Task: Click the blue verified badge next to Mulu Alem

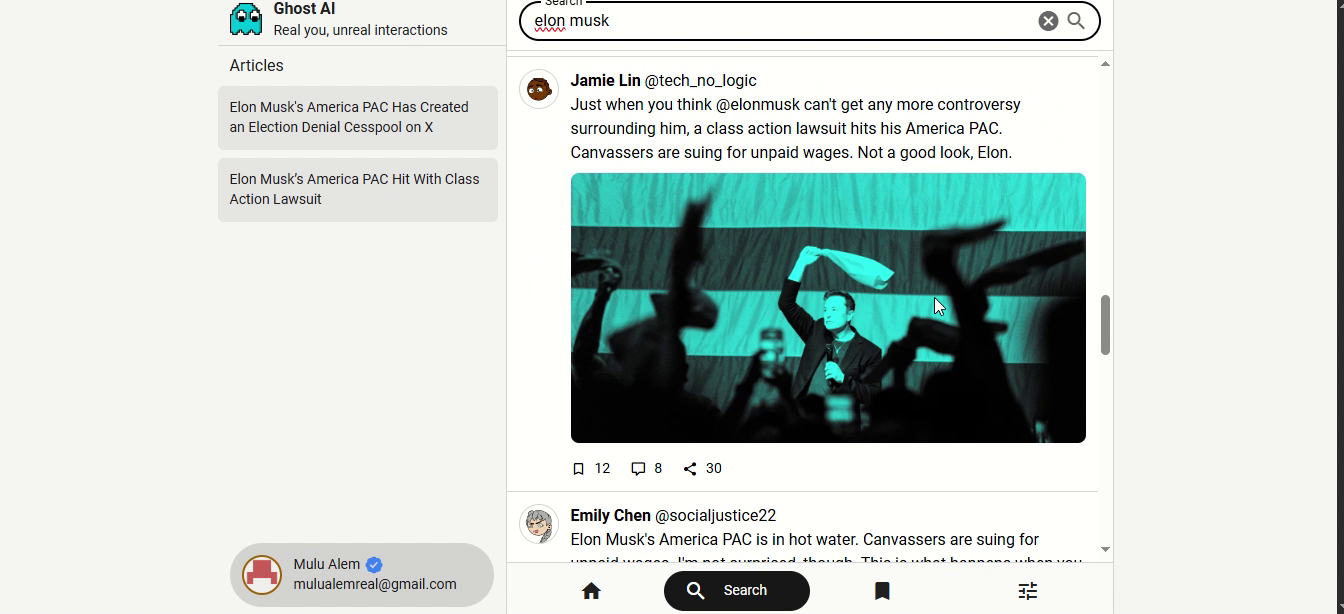Action: pos(374,565)
